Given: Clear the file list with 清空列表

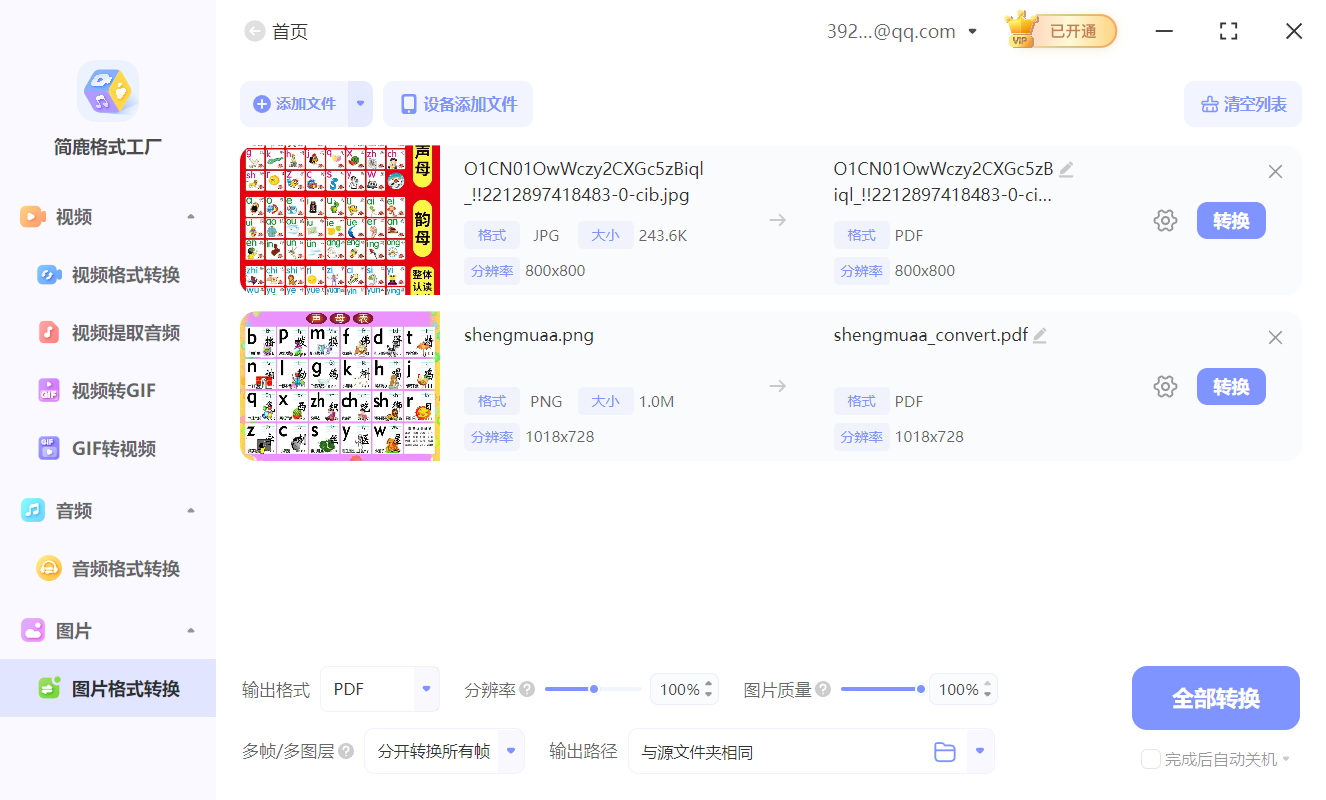Looking at the screenshot, I should click(1242, 103).
